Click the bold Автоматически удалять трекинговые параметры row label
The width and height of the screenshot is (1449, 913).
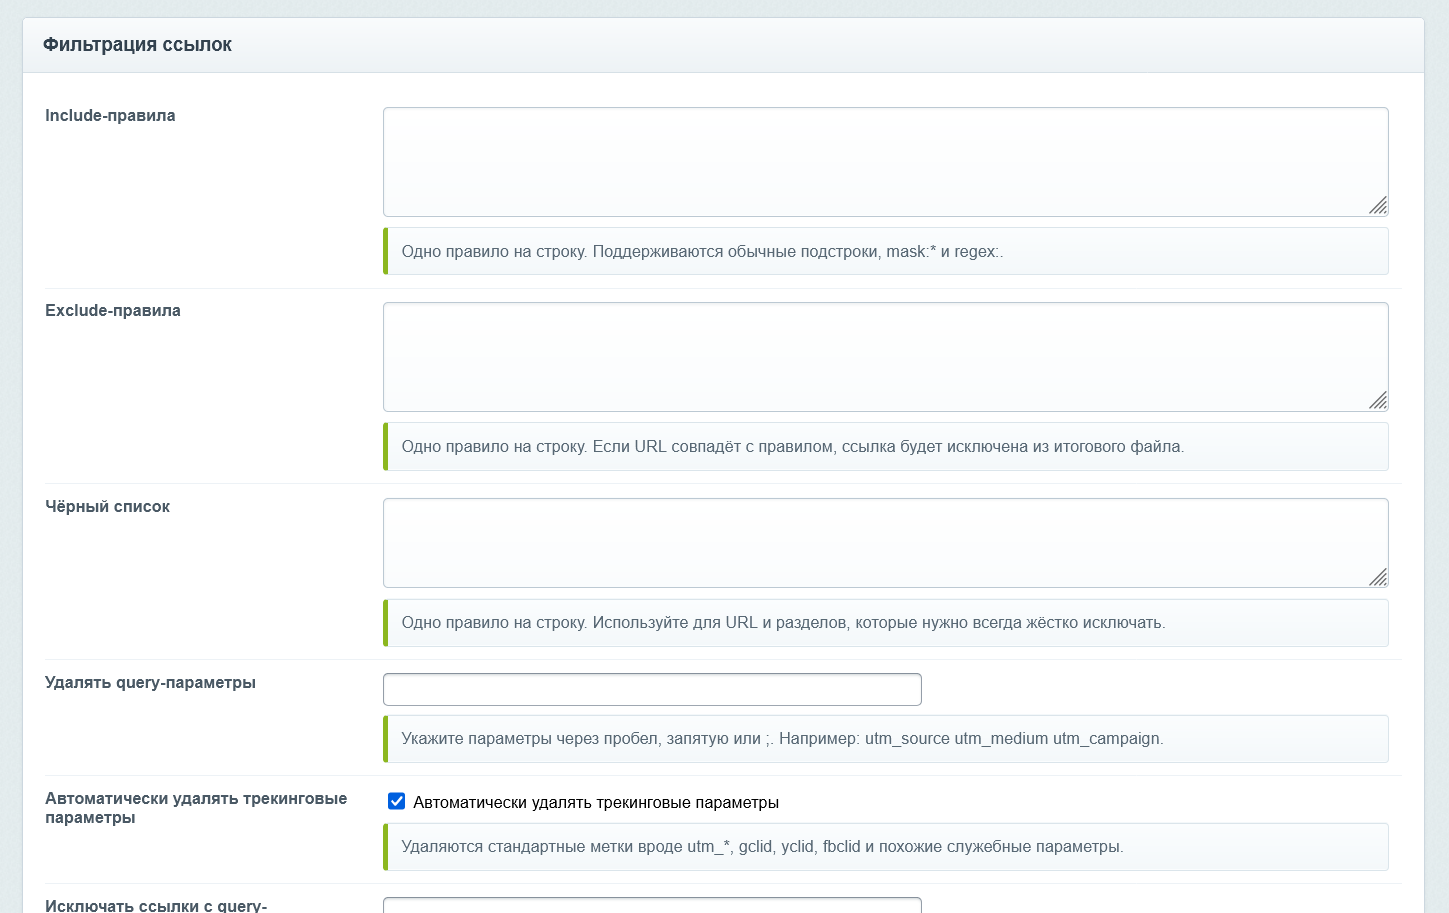[196, 808]
